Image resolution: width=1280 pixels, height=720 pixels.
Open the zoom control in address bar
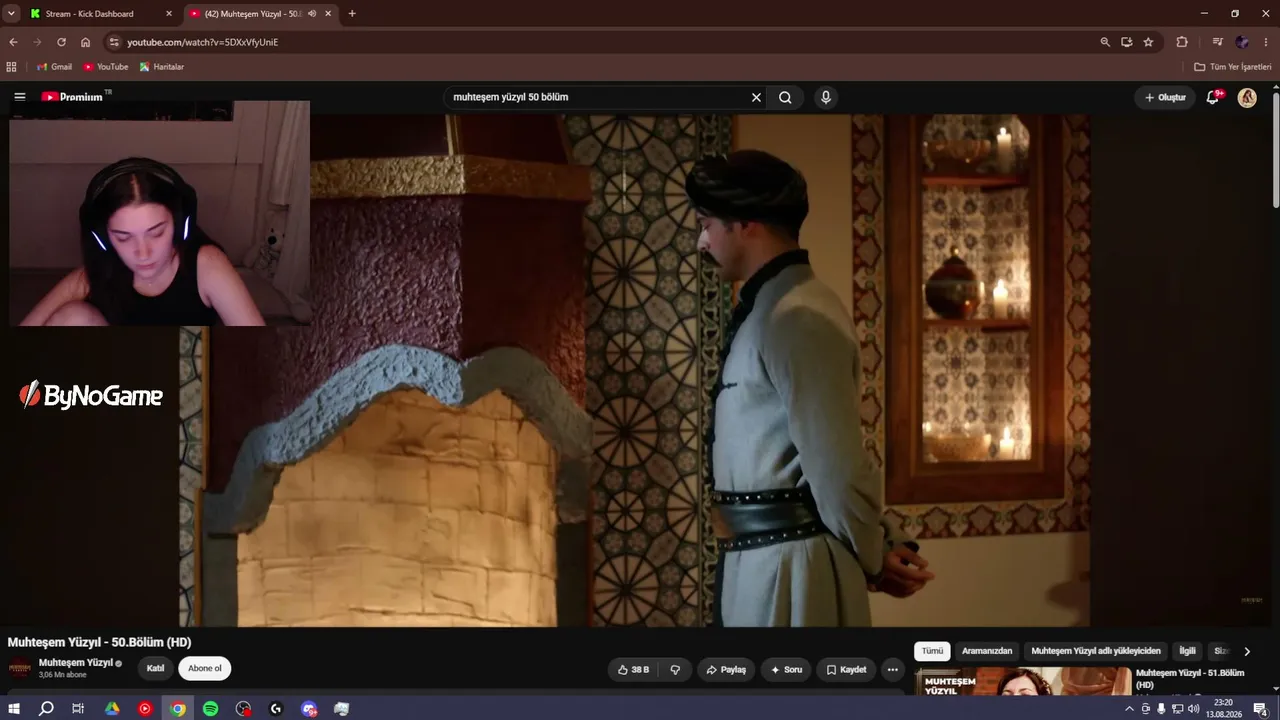(1105, 42)
